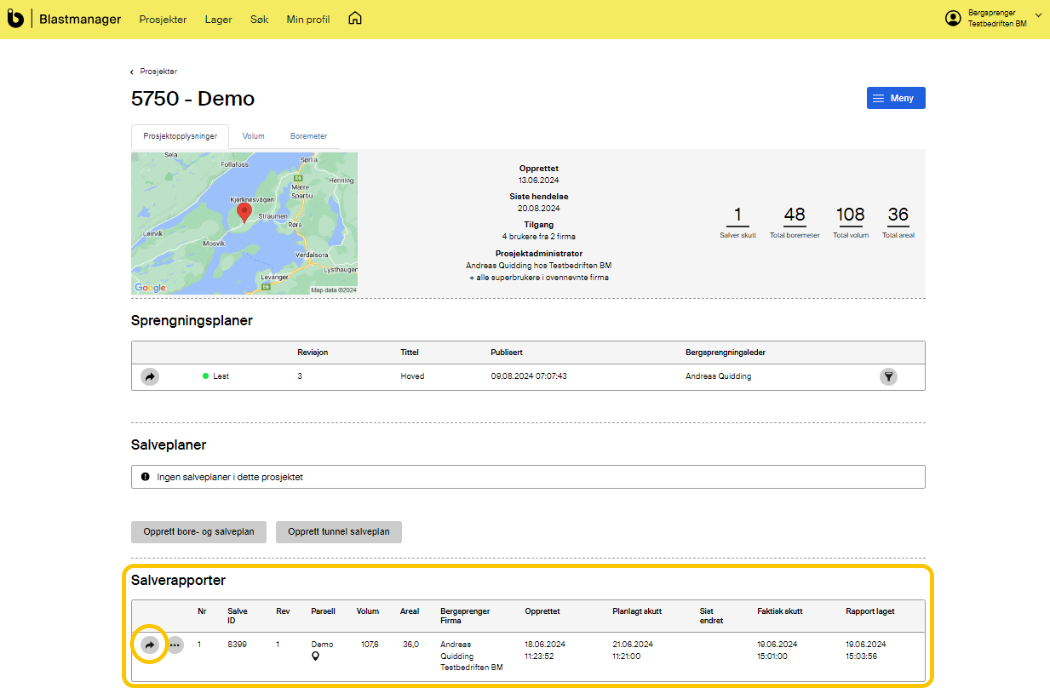Click Opprett tunnel salveplan button
This screenshot has height=688, width=1050.
click(339, 532)
